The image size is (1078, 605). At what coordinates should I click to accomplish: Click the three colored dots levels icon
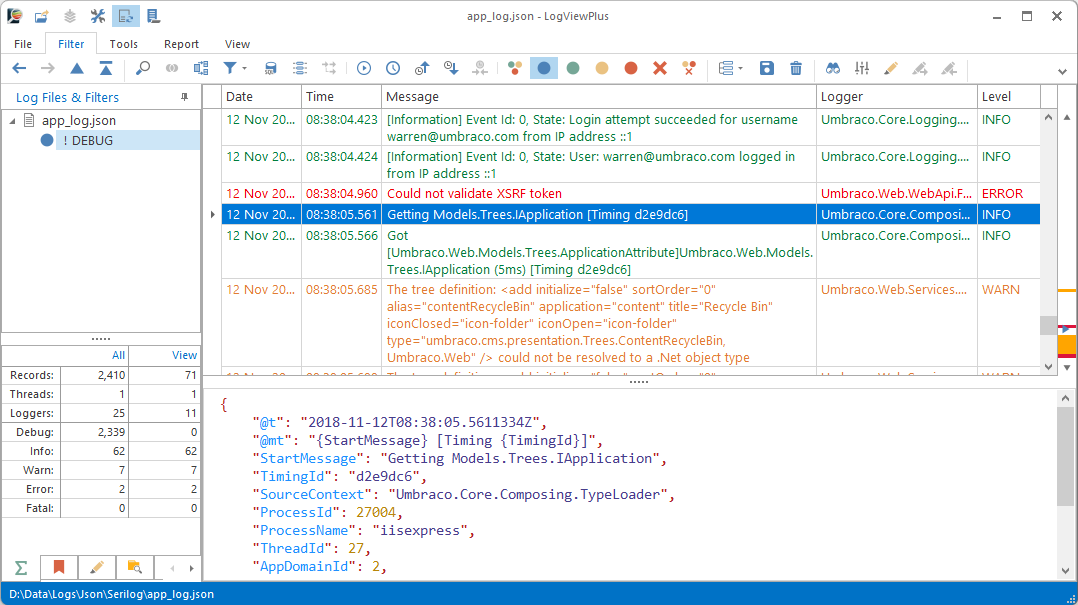(515, 68)
